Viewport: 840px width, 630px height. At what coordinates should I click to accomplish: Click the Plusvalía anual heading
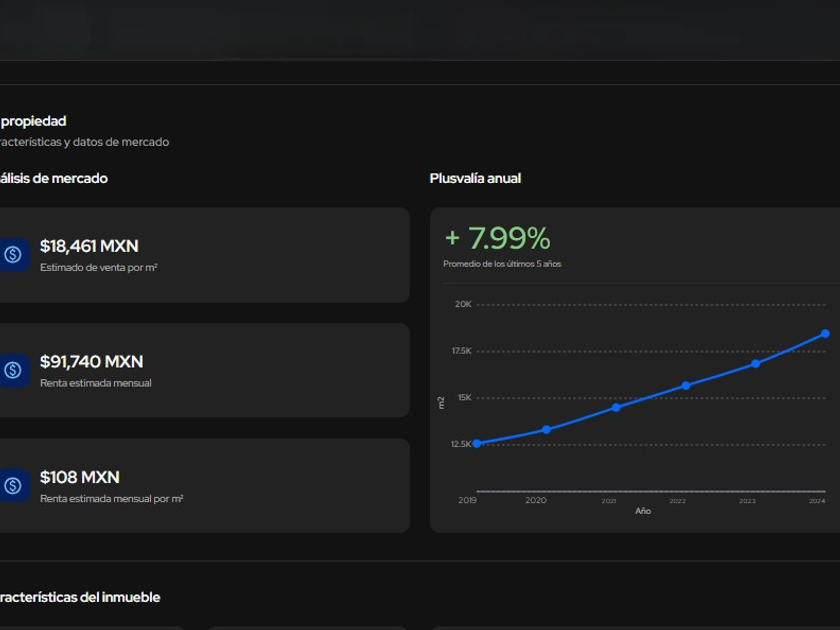click(x=475, y=178)
